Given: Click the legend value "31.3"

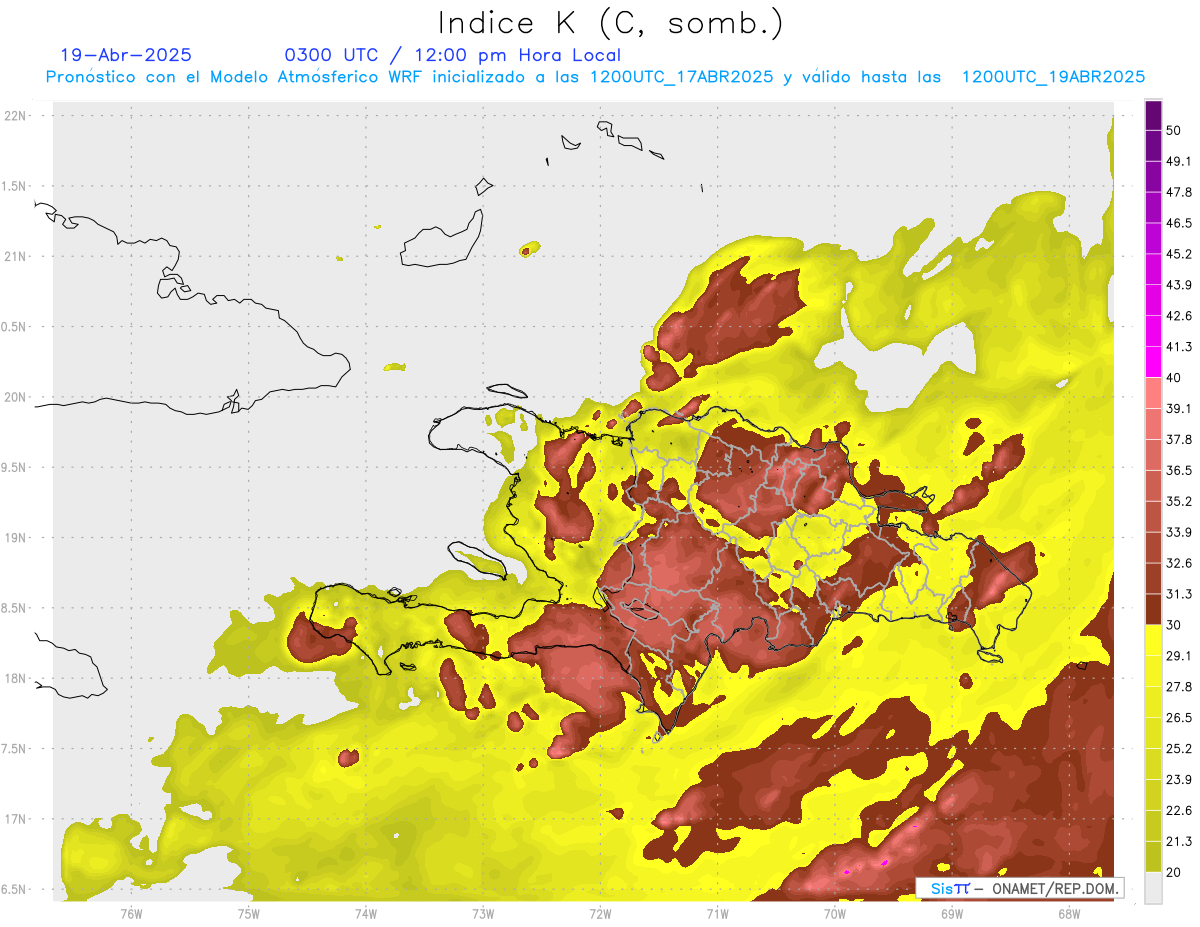Looking at the screenshot, I should tap(1179, 594).
